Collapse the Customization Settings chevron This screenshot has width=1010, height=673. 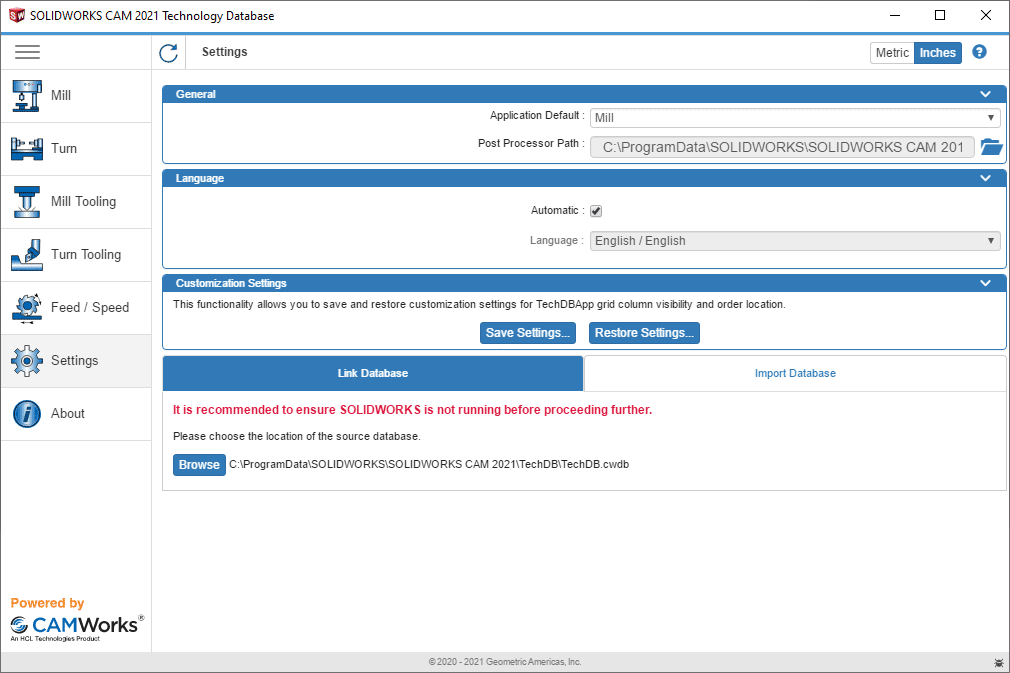pos(985,283)
